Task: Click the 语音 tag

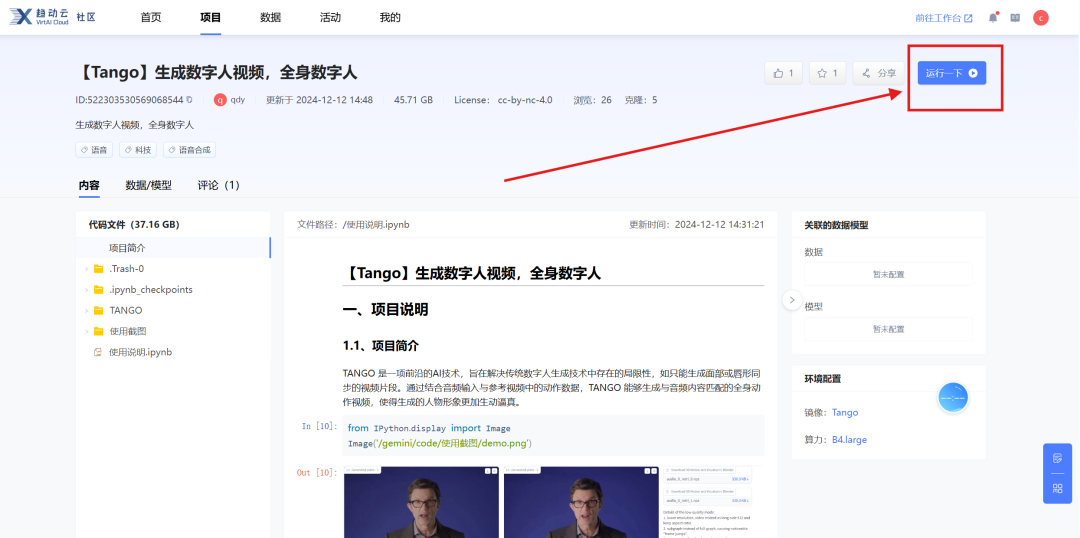Action: point(94,149)
